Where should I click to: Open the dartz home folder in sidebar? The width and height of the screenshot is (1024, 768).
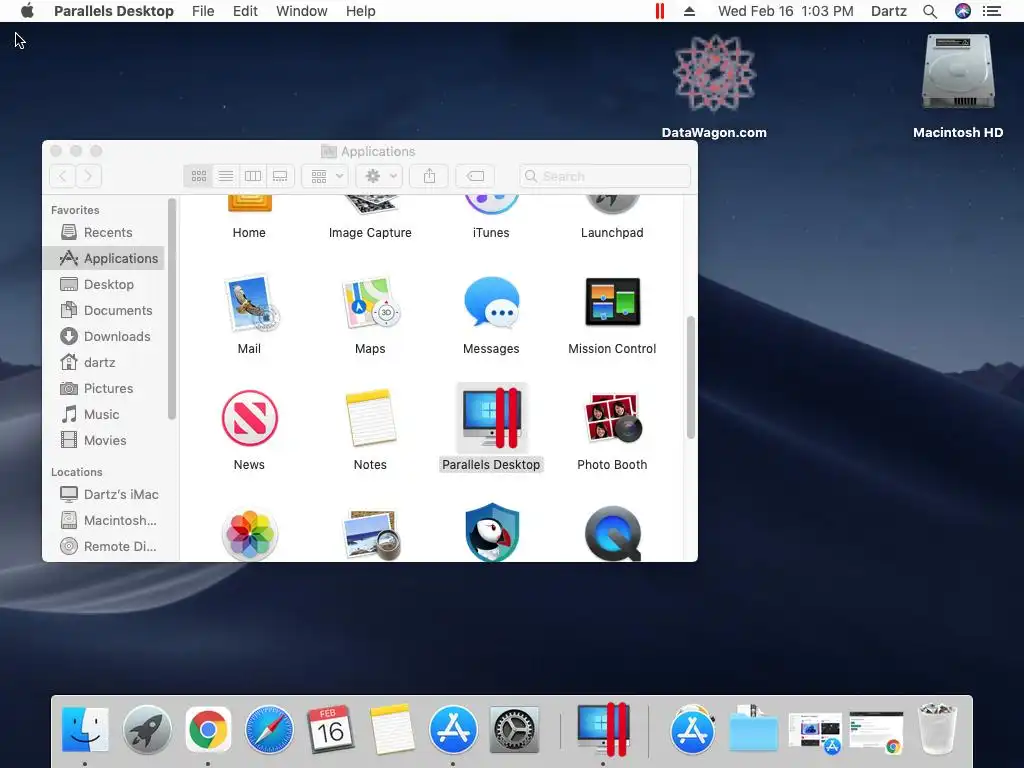click(104, 362)
